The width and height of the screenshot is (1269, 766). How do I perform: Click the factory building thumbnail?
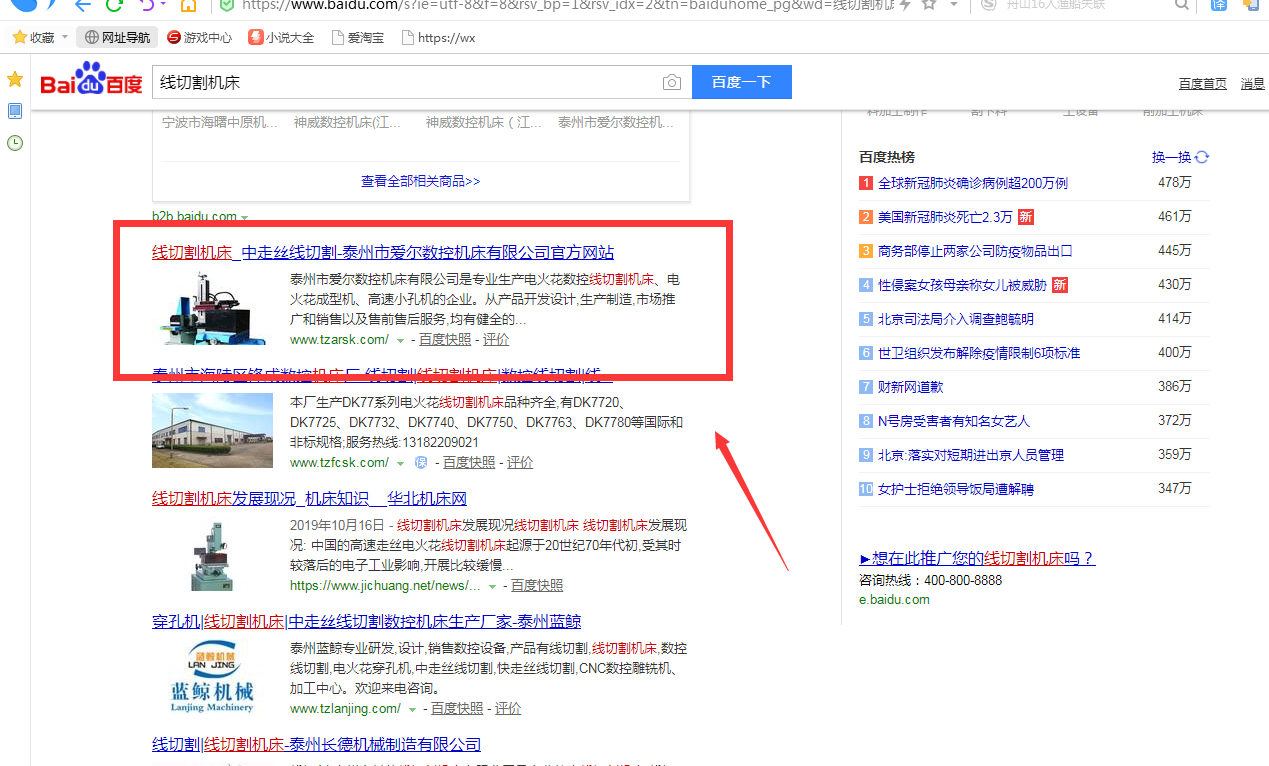tap(212, 430)
